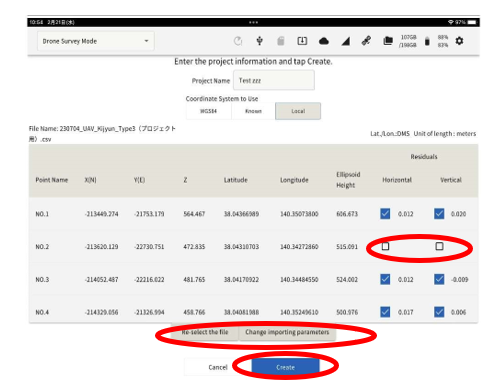Click the download/import box icon
The height and width of the screenshot is (388, 502).
tap(302, 41)
